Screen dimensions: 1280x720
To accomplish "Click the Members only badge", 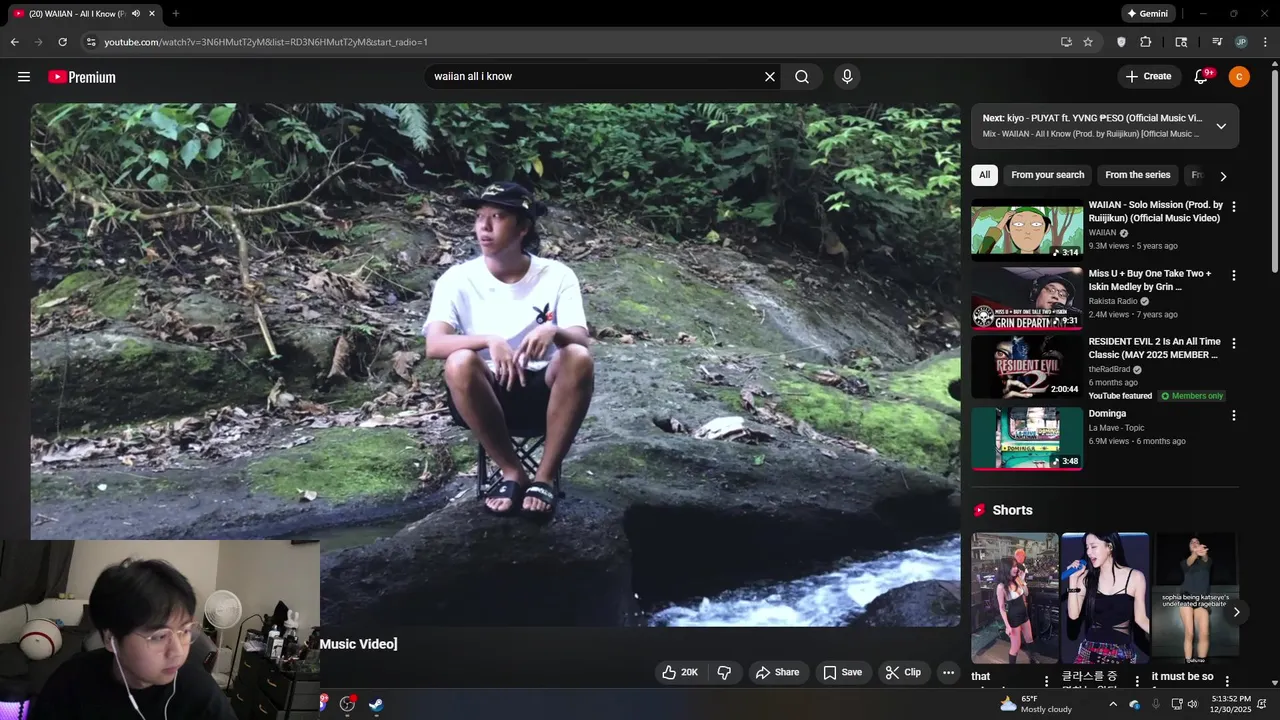I will tap(1192, 396).
